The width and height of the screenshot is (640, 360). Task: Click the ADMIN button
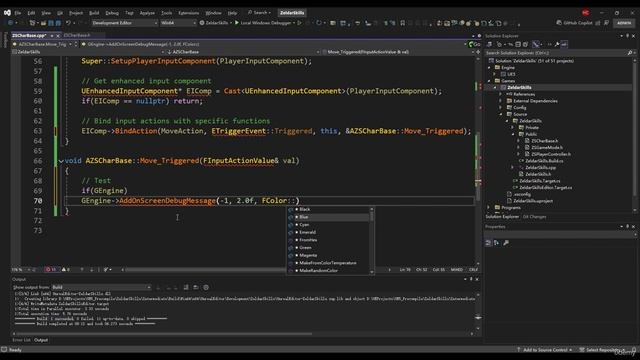(624, 23)
